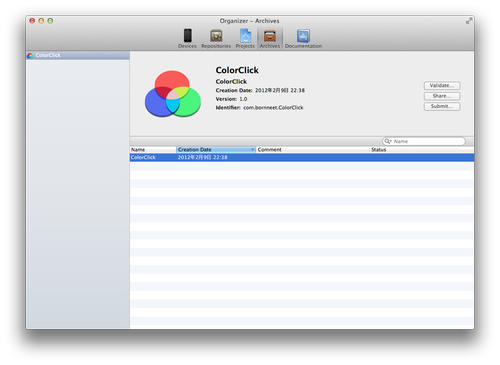
Task: Click the Share... button
Action: 442,96
